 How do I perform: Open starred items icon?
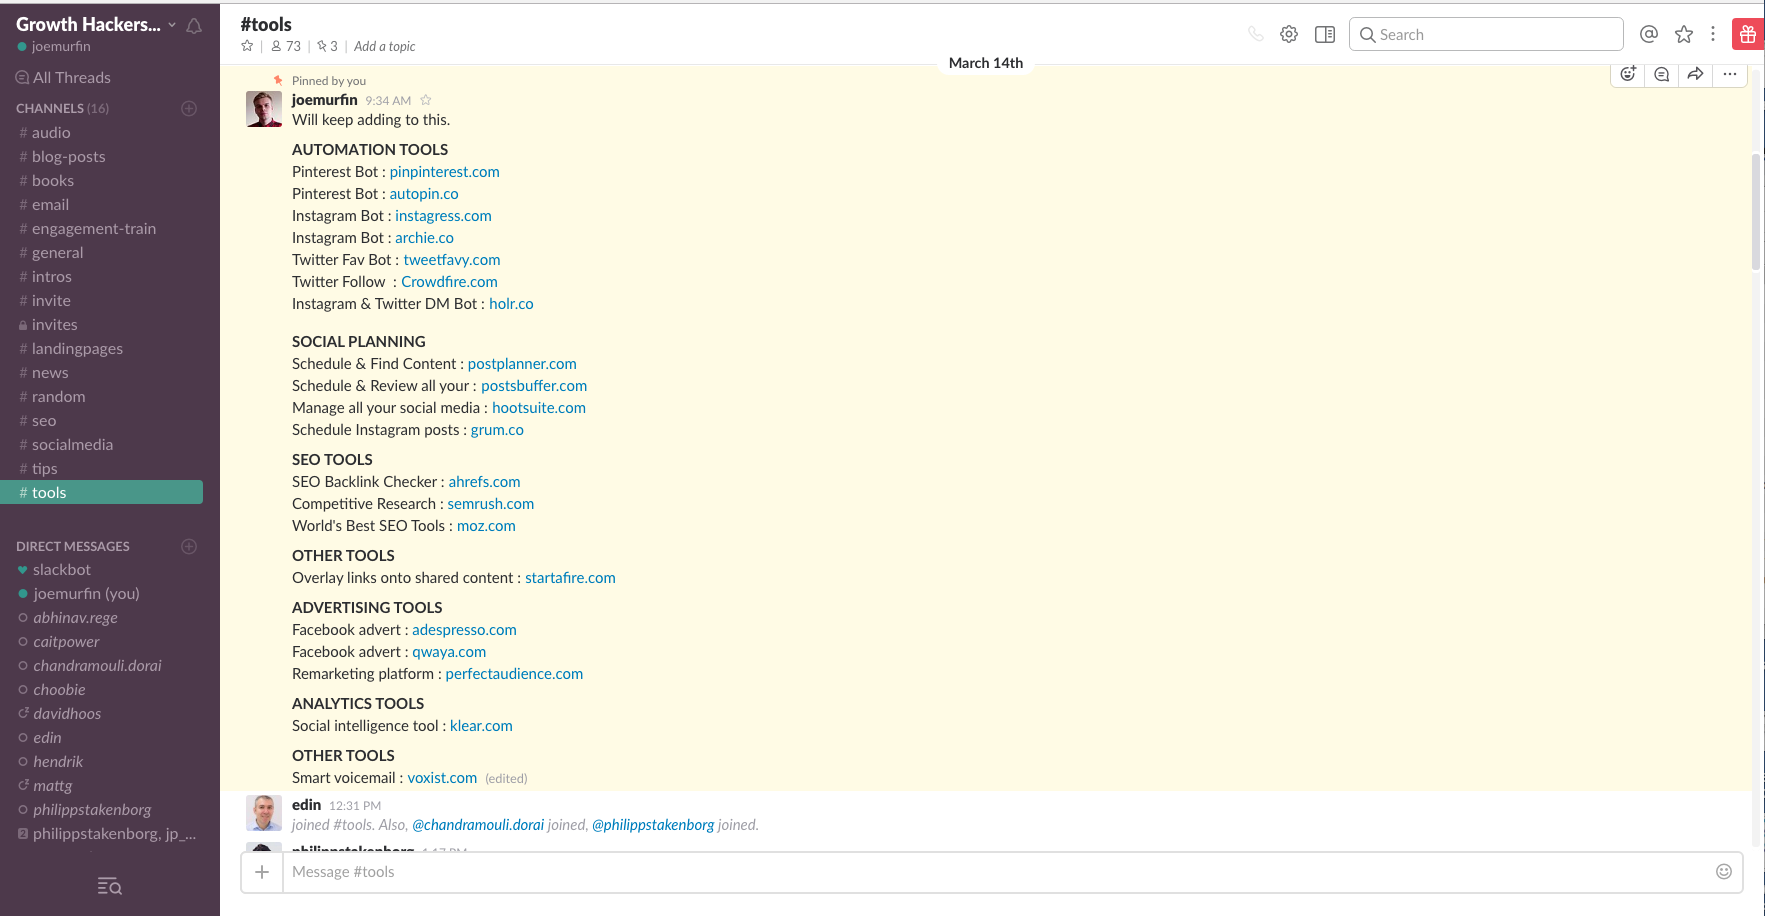pos(1684,34)
